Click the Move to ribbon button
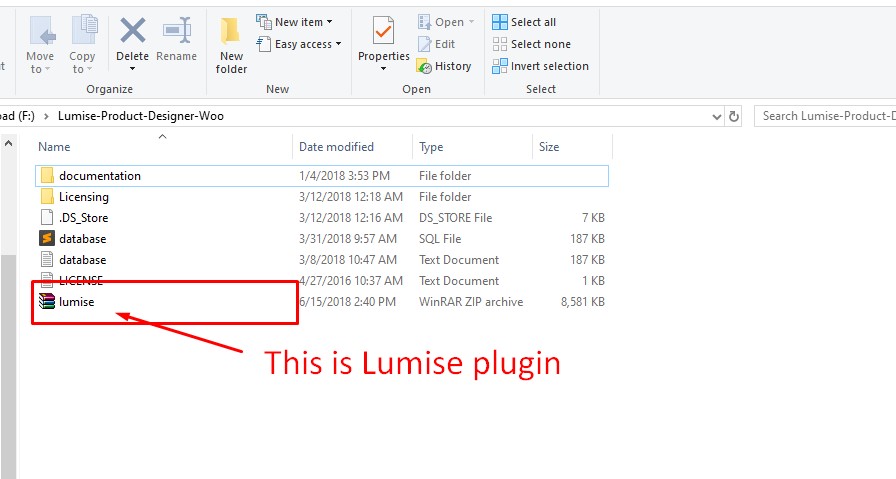896x479 pixels. point(40,45)
